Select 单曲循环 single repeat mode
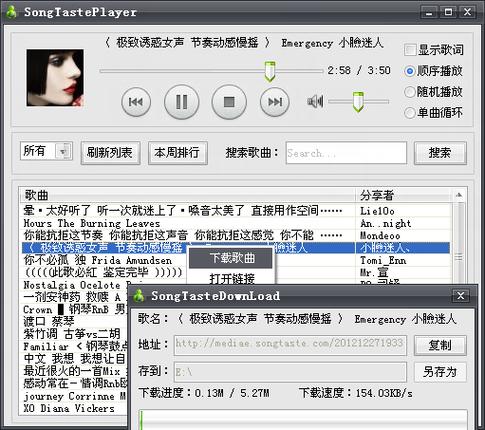485x430 pixels. (410, 113)
